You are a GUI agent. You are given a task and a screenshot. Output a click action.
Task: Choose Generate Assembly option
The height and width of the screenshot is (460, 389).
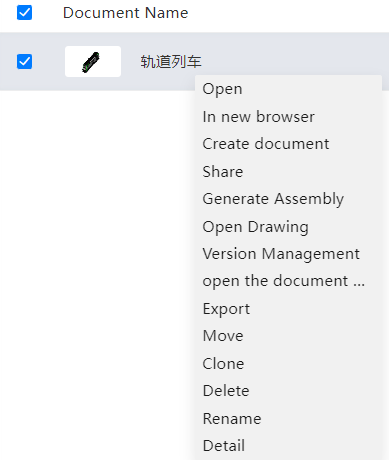tap(273, 199)
